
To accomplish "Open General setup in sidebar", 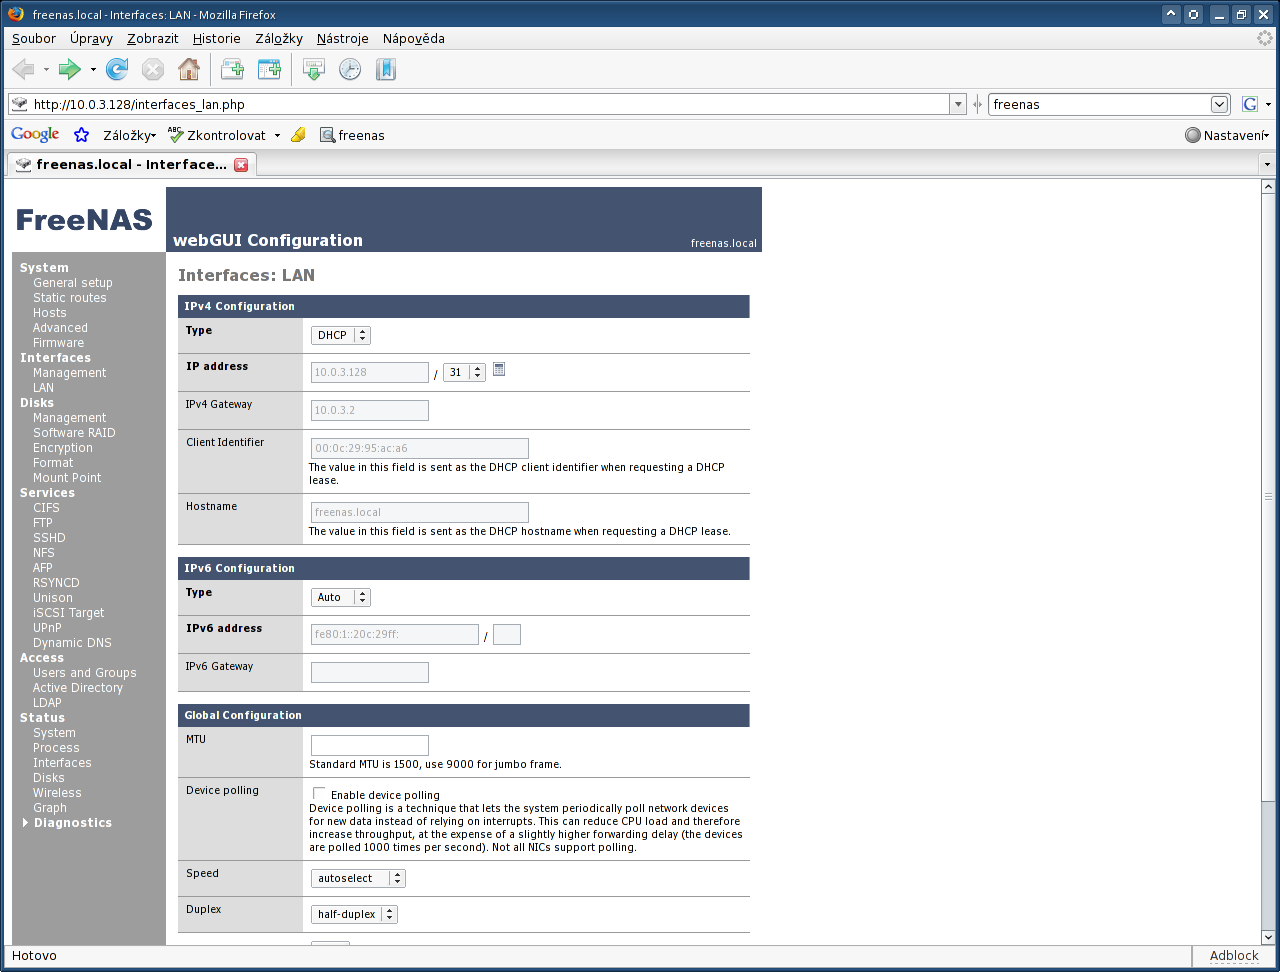I will (73, 283).
